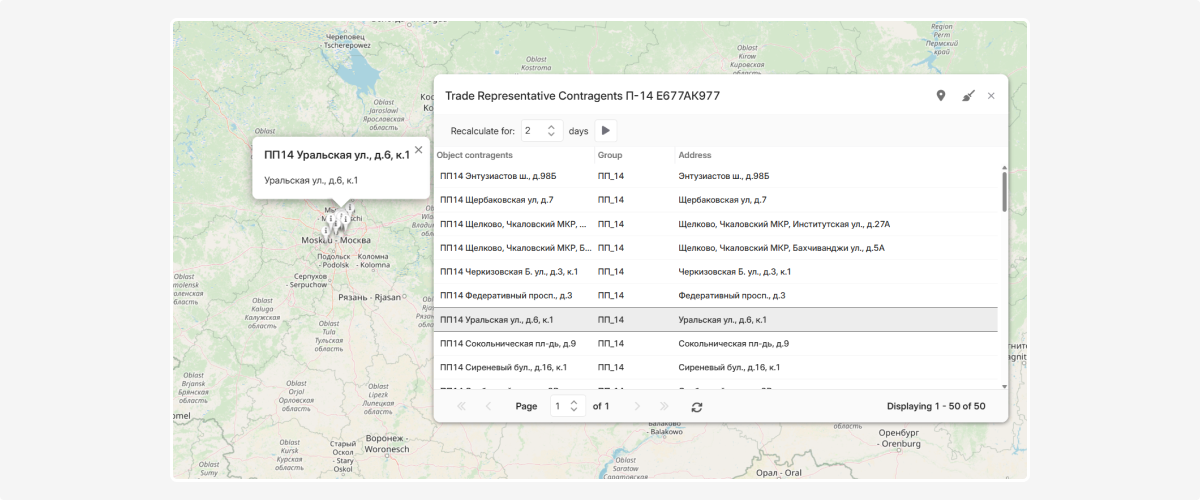The image size is (1200, 500).
Task: Click the table vertical scrollbar thumb
Action: coord(1004,190)
